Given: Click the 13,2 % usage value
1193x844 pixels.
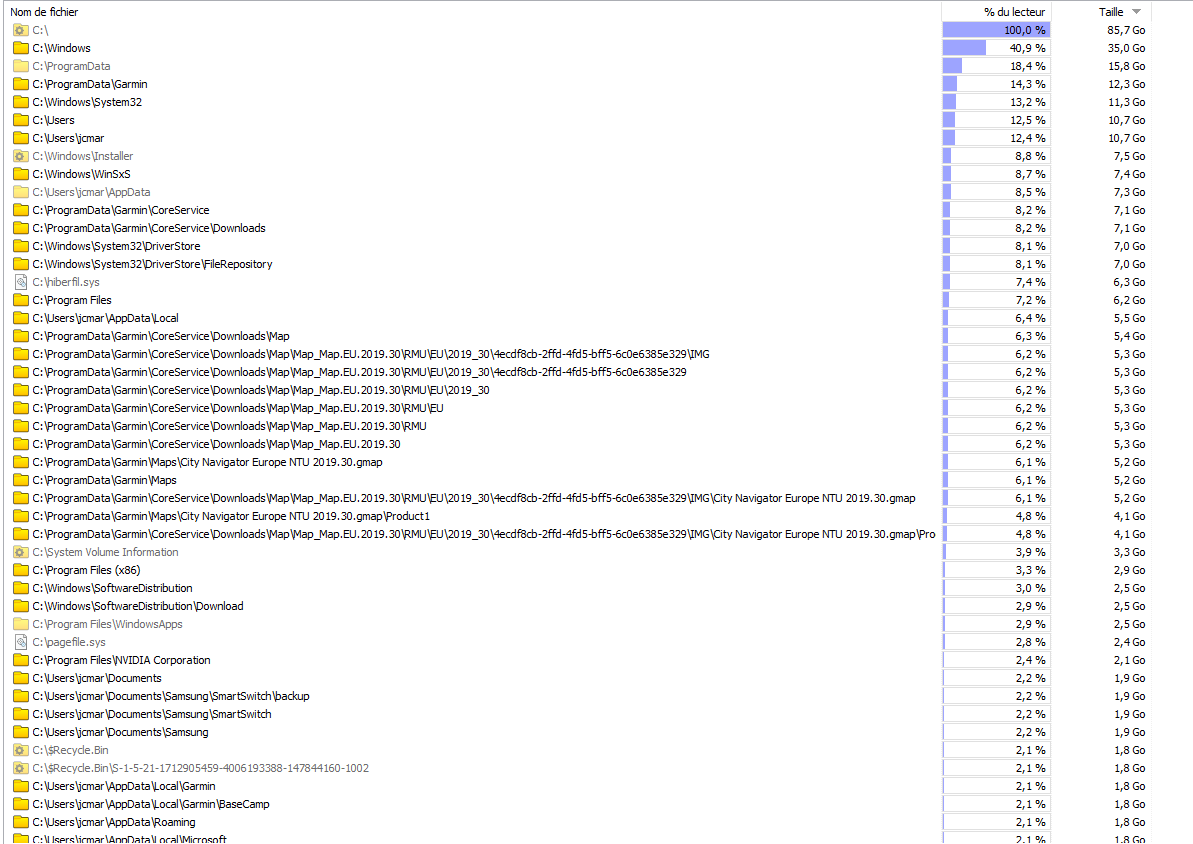Looking at the screenshot, I should [1027, 102].
